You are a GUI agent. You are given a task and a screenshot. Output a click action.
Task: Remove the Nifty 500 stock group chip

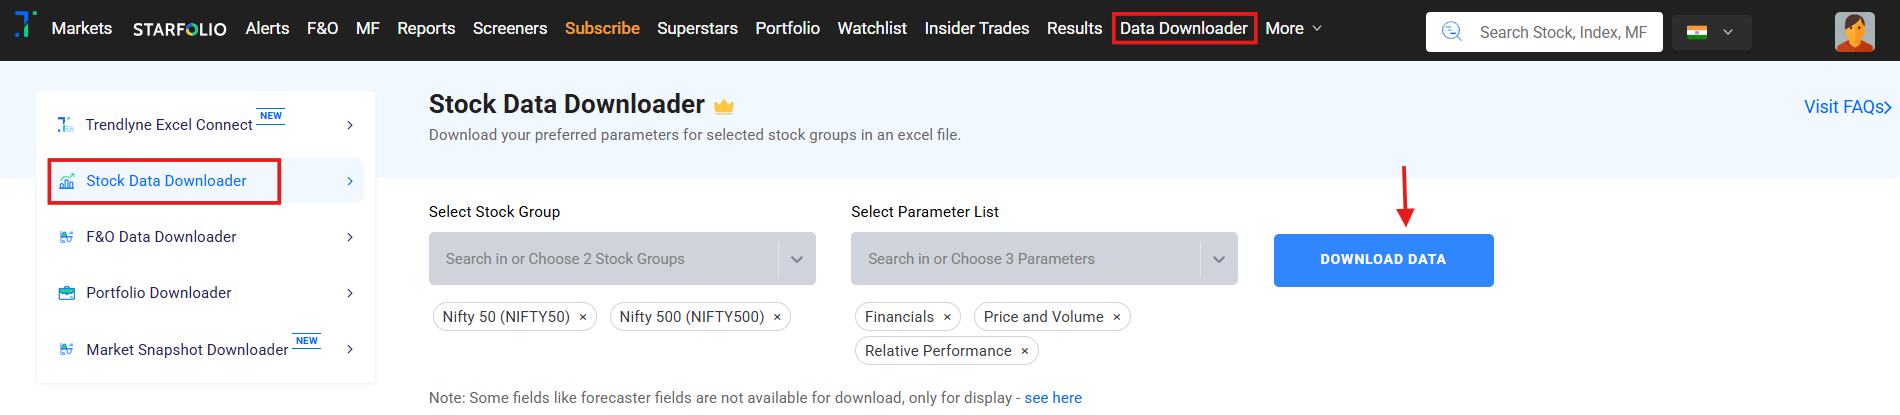(x=777, y=317)
